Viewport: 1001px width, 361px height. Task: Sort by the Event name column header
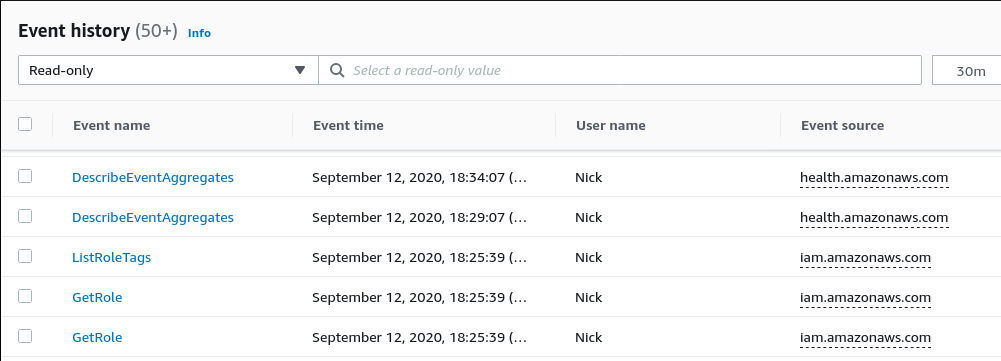click(x=112, y=125)
